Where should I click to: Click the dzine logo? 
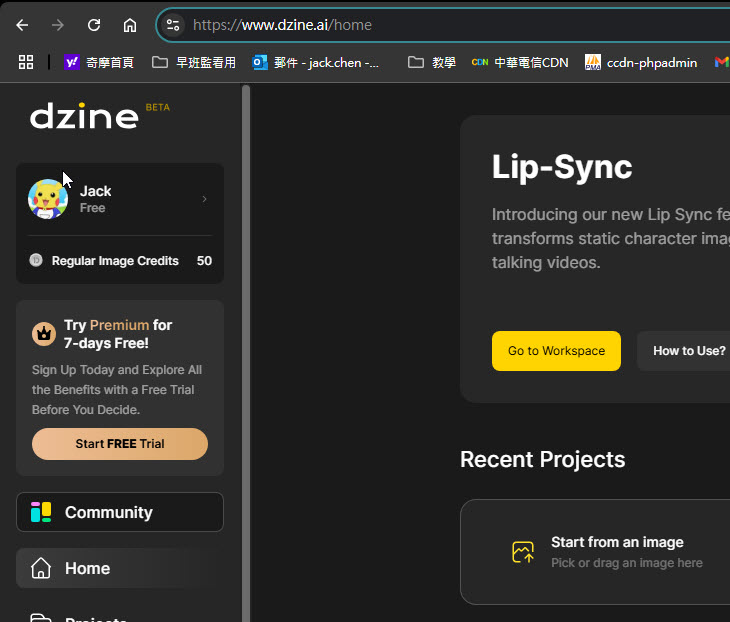click(84, 116)
